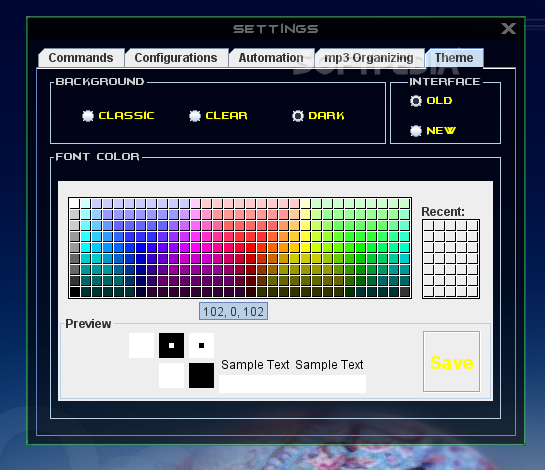Select the Old interface option
This screenshot has width=545, height=470.
(431, 101)
